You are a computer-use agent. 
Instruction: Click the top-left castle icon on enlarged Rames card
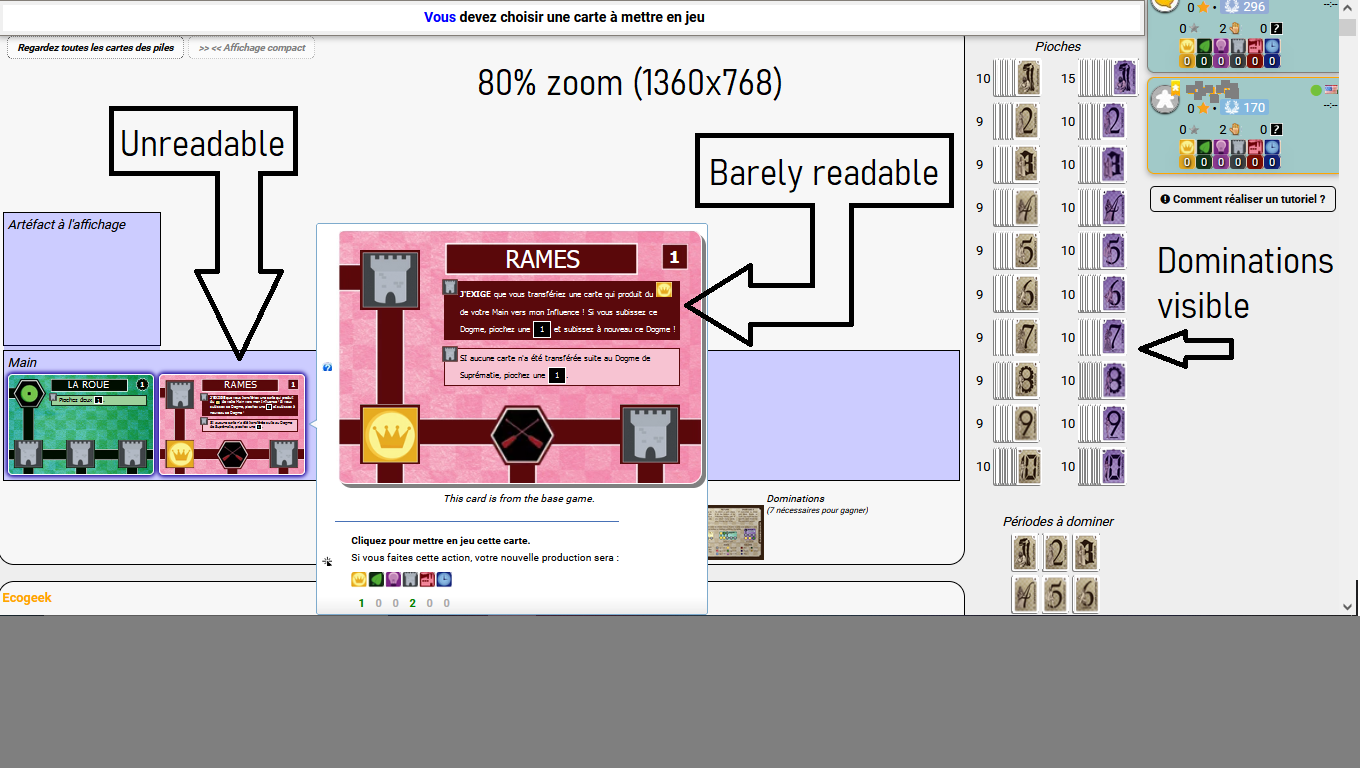tap(390, 279)
